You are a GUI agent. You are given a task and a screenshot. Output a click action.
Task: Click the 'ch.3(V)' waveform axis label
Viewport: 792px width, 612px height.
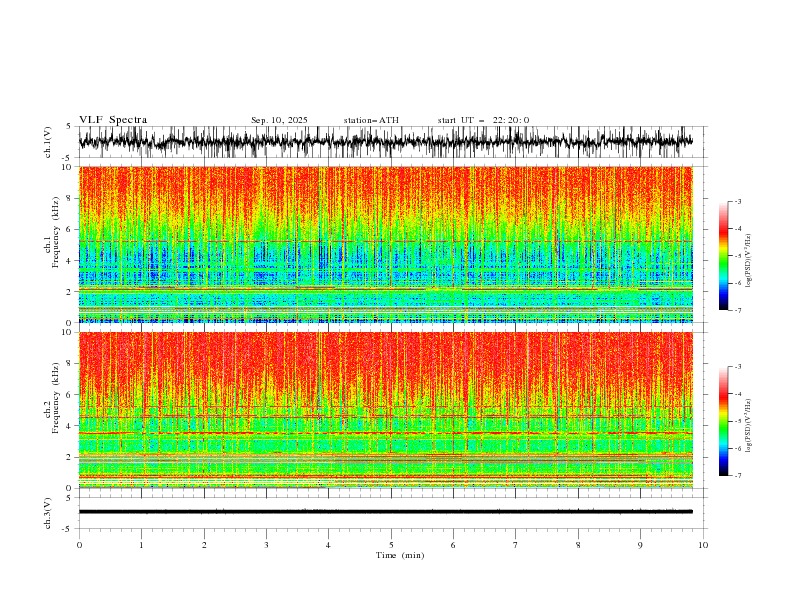pyautogui.click(x=48, y=513)
